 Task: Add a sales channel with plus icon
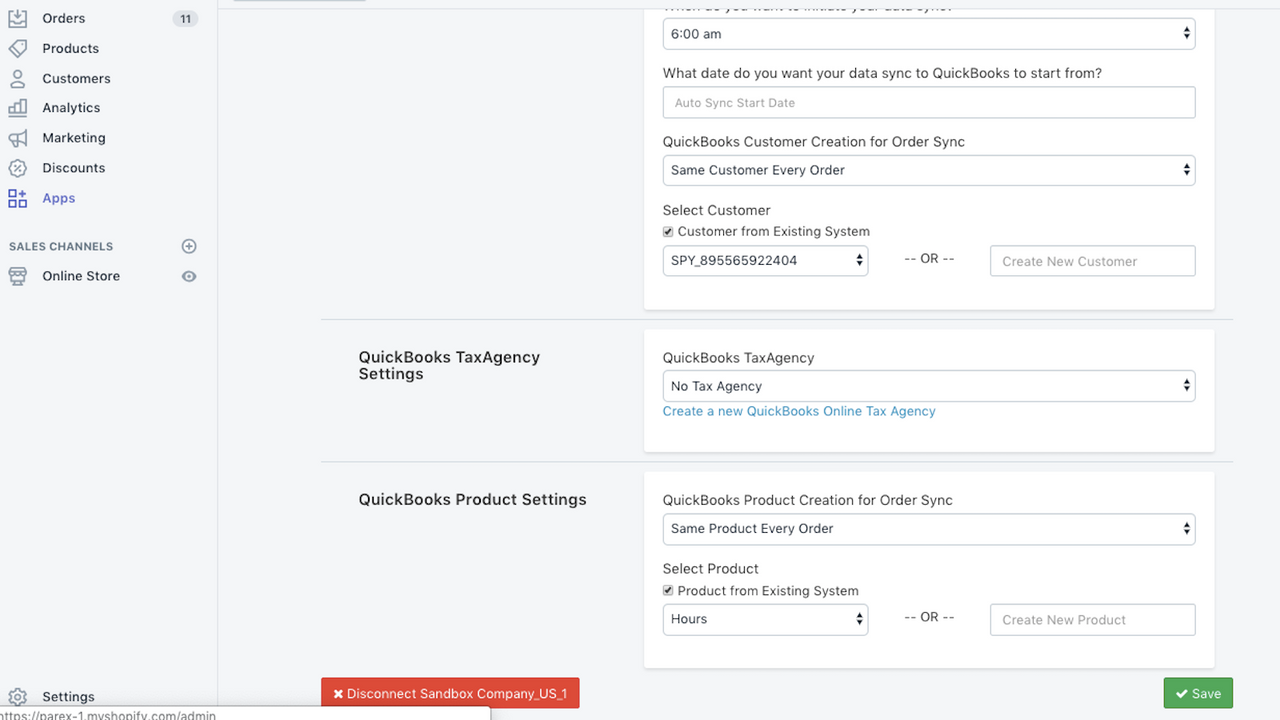click(189, 246)
